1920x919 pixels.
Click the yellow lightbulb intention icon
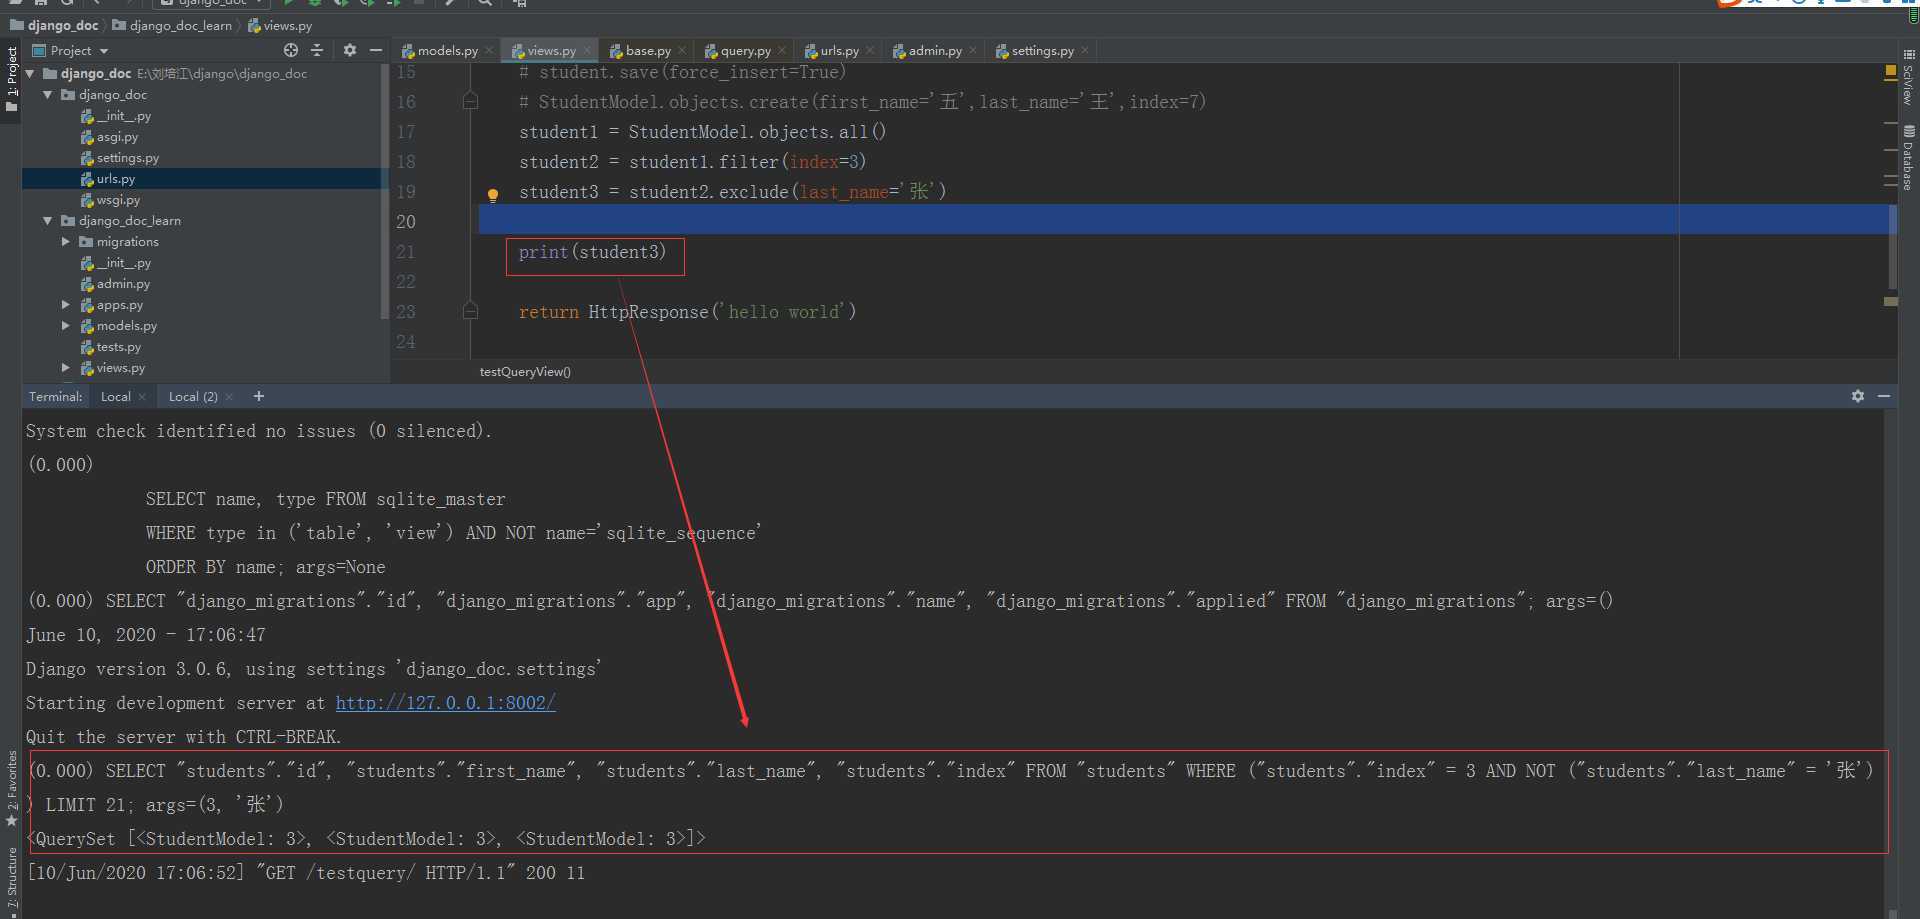[x=492, y=195]
